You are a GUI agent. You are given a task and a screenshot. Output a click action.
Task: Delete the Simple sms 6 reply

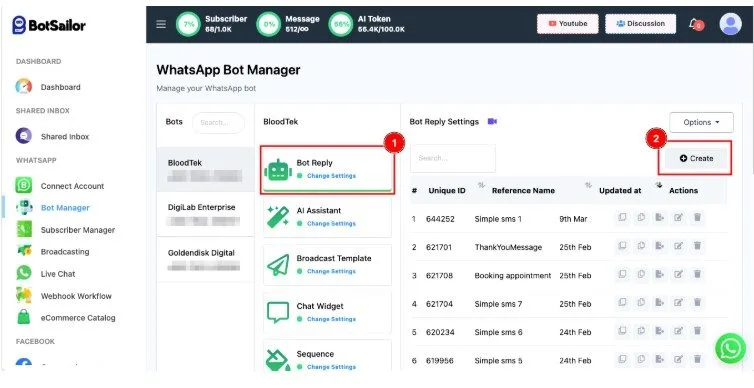[697, 331]
